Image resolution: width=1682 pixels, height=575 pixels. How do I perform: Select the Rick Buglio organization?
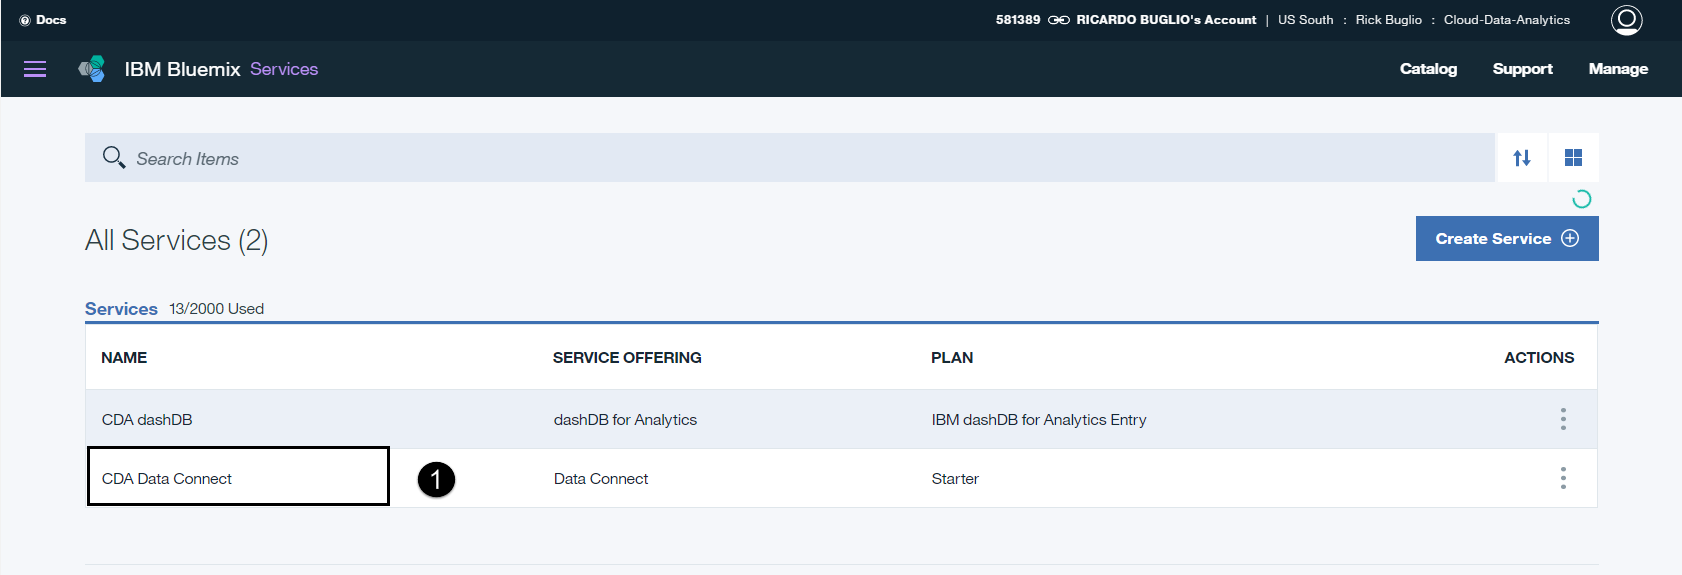pyautogui.click(x=1388, y=20)
